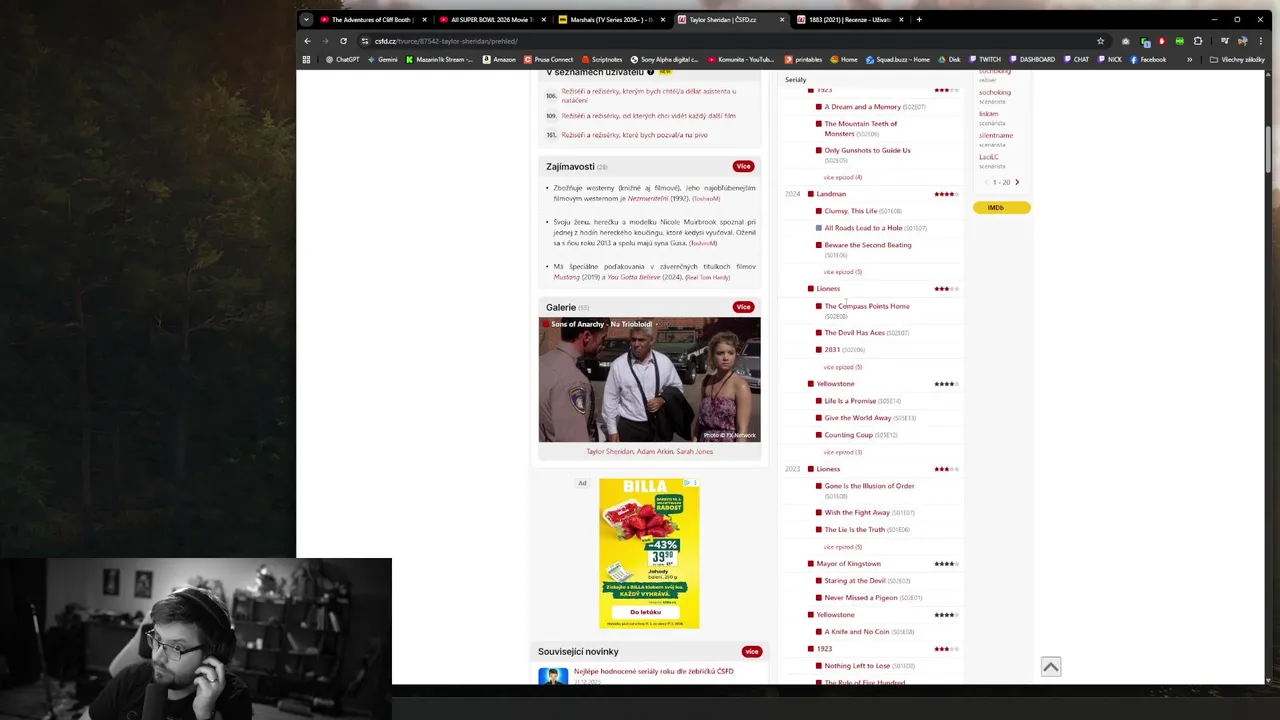The image size is (1280, 720).
Task: Click vice button in Související novinky
Action: pyautogui.click(x=752, y=651)
